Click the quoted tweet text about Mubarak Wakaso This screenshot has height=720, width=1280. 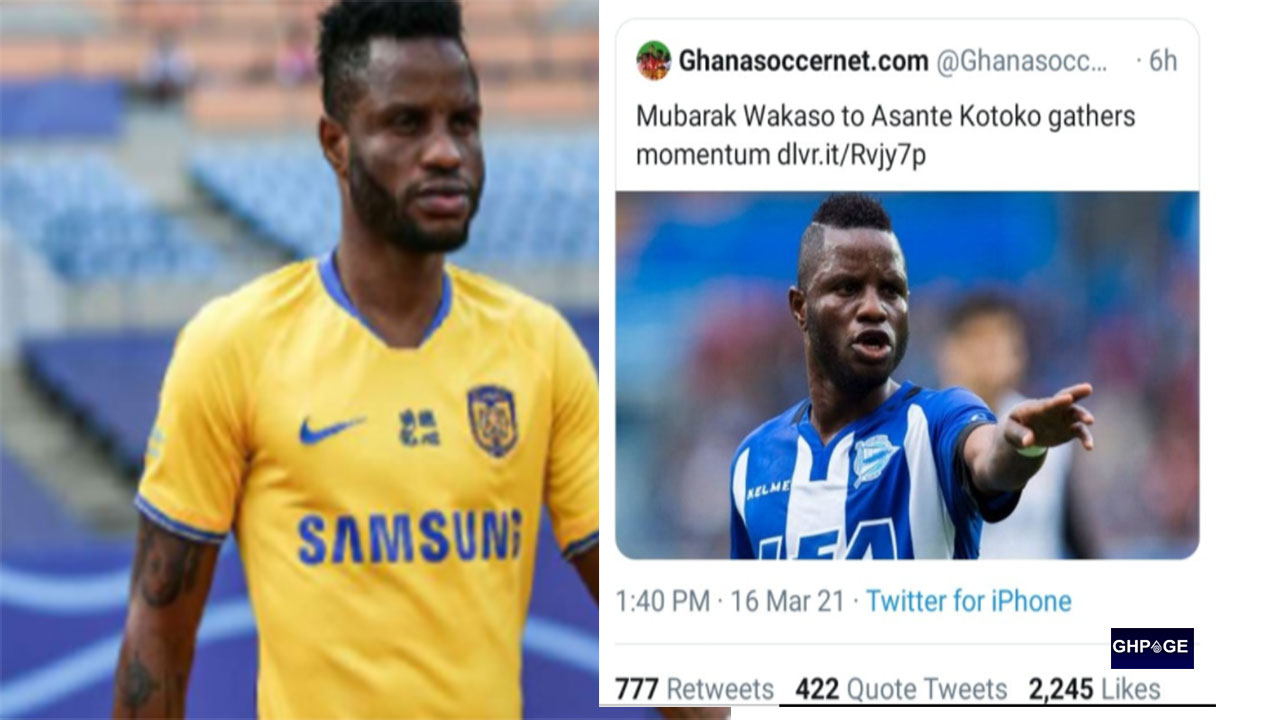(886, 136)
